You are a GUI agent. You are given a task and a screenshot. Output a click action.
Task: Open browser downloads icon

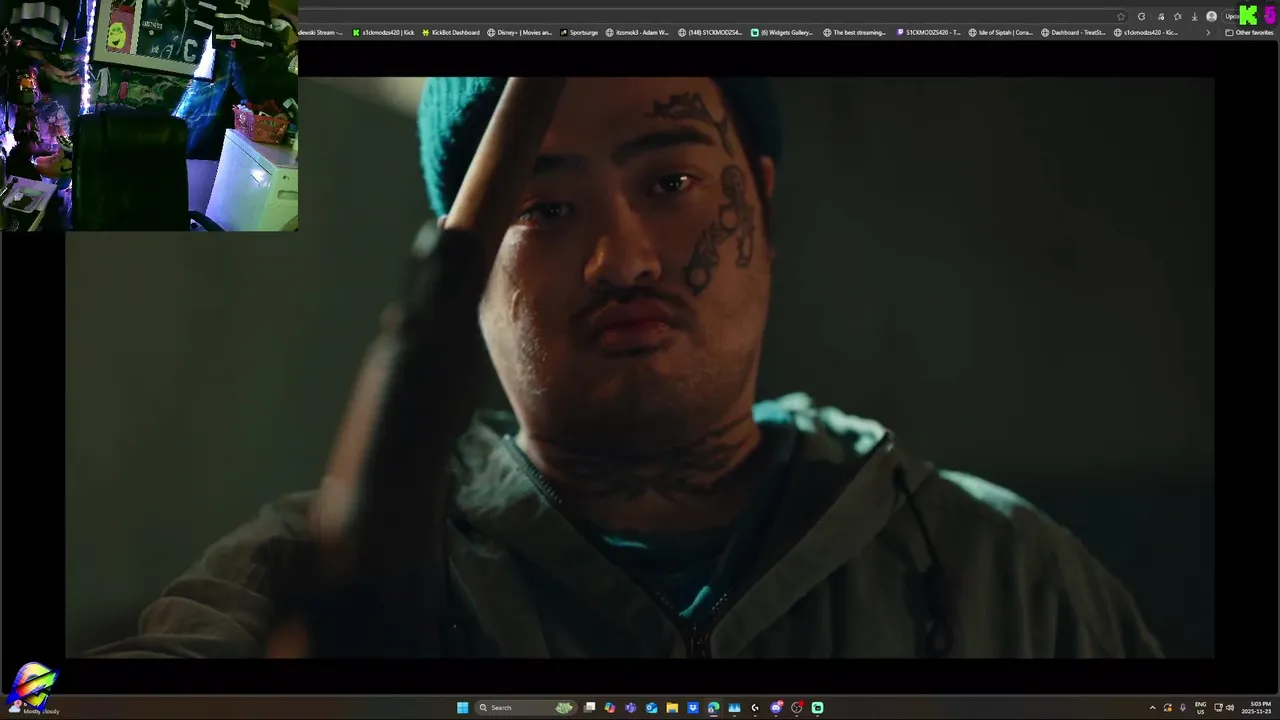[1194, 17]
